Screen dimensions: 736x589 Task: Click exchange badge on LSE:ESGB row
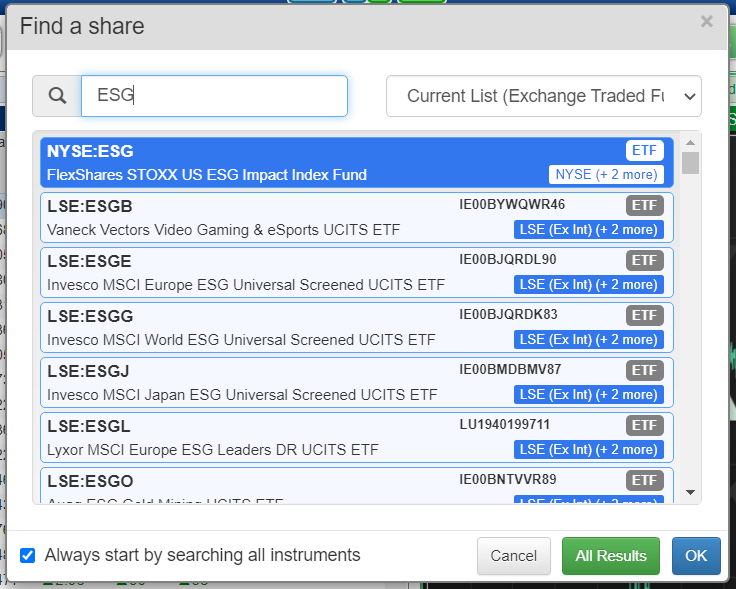pyautogui.click(x=589, y=229)
